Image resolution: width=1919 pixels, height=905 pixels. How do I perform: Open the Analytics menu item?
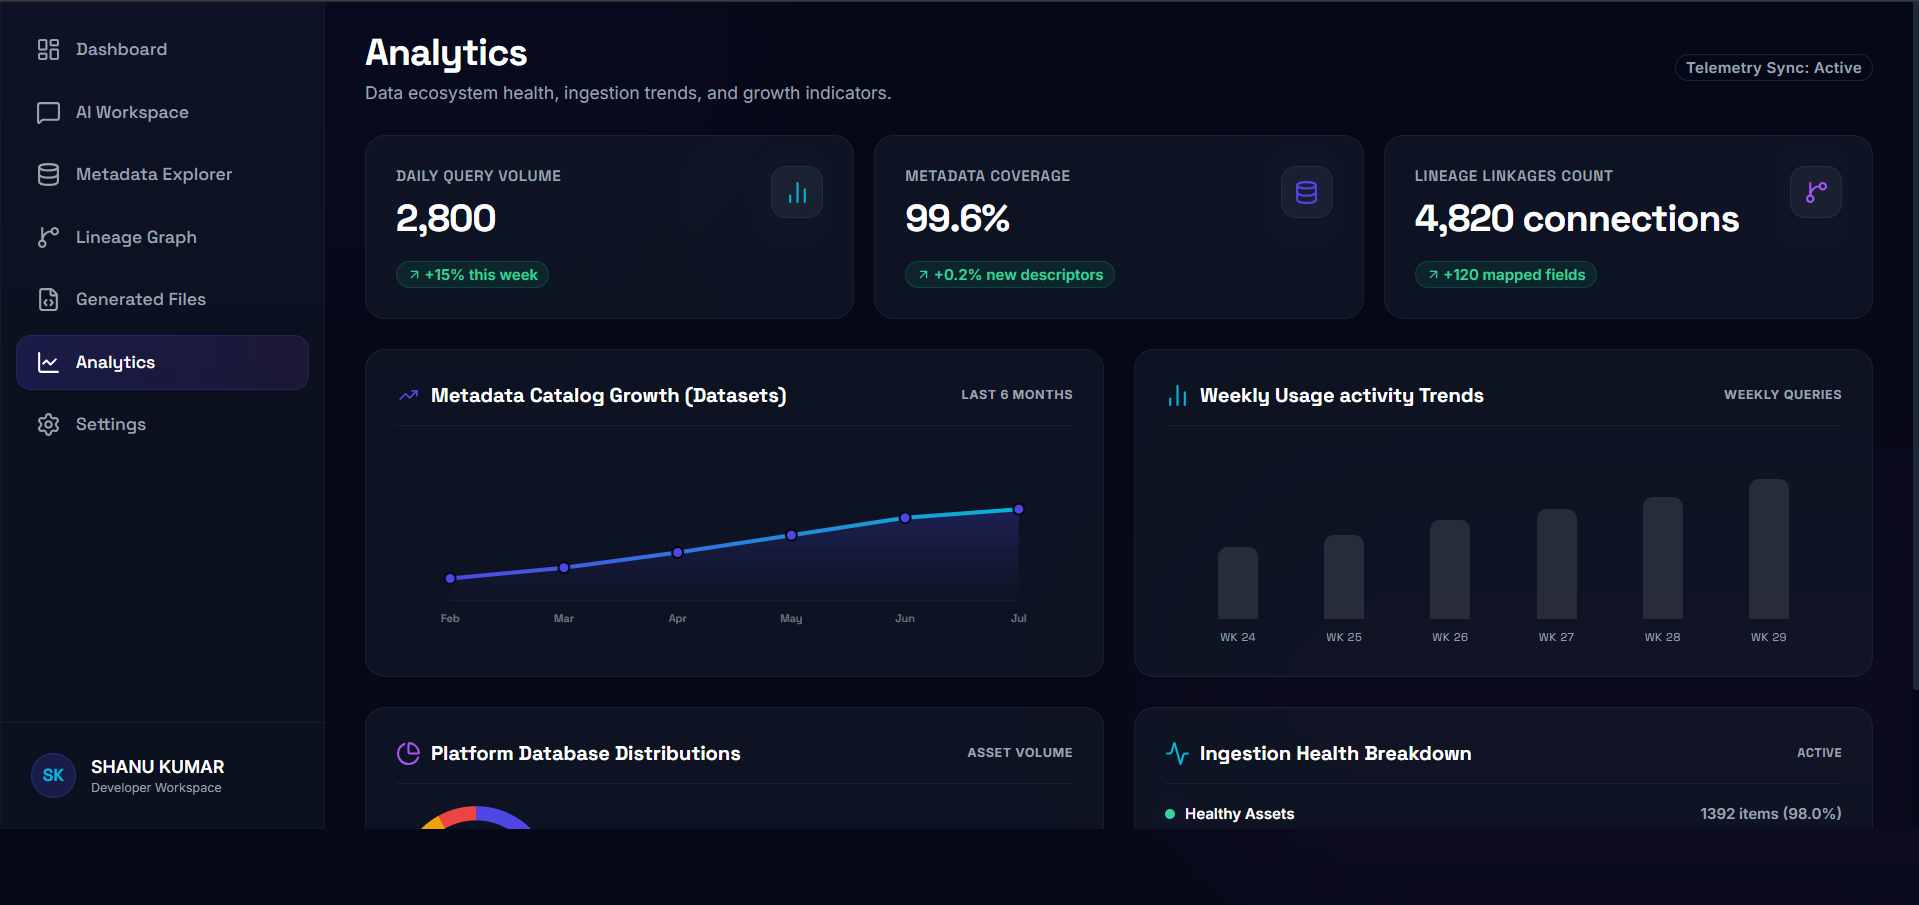point(162,362)
